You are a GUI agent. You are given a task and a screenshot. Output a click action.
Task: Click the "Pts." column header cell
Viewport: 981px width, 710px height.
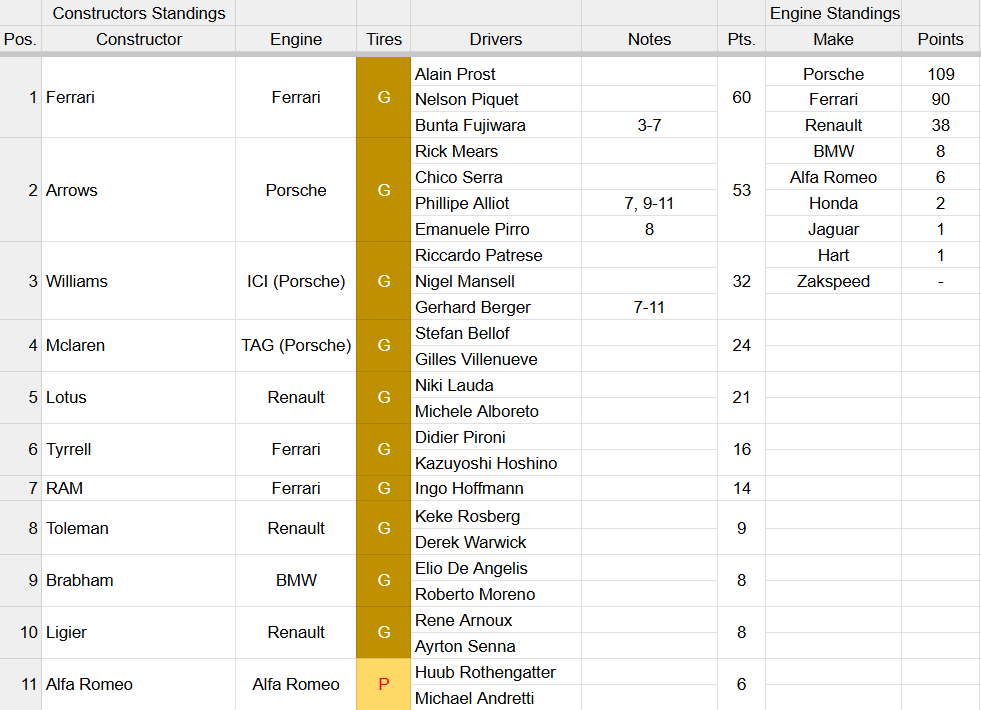tap(741, 39)
